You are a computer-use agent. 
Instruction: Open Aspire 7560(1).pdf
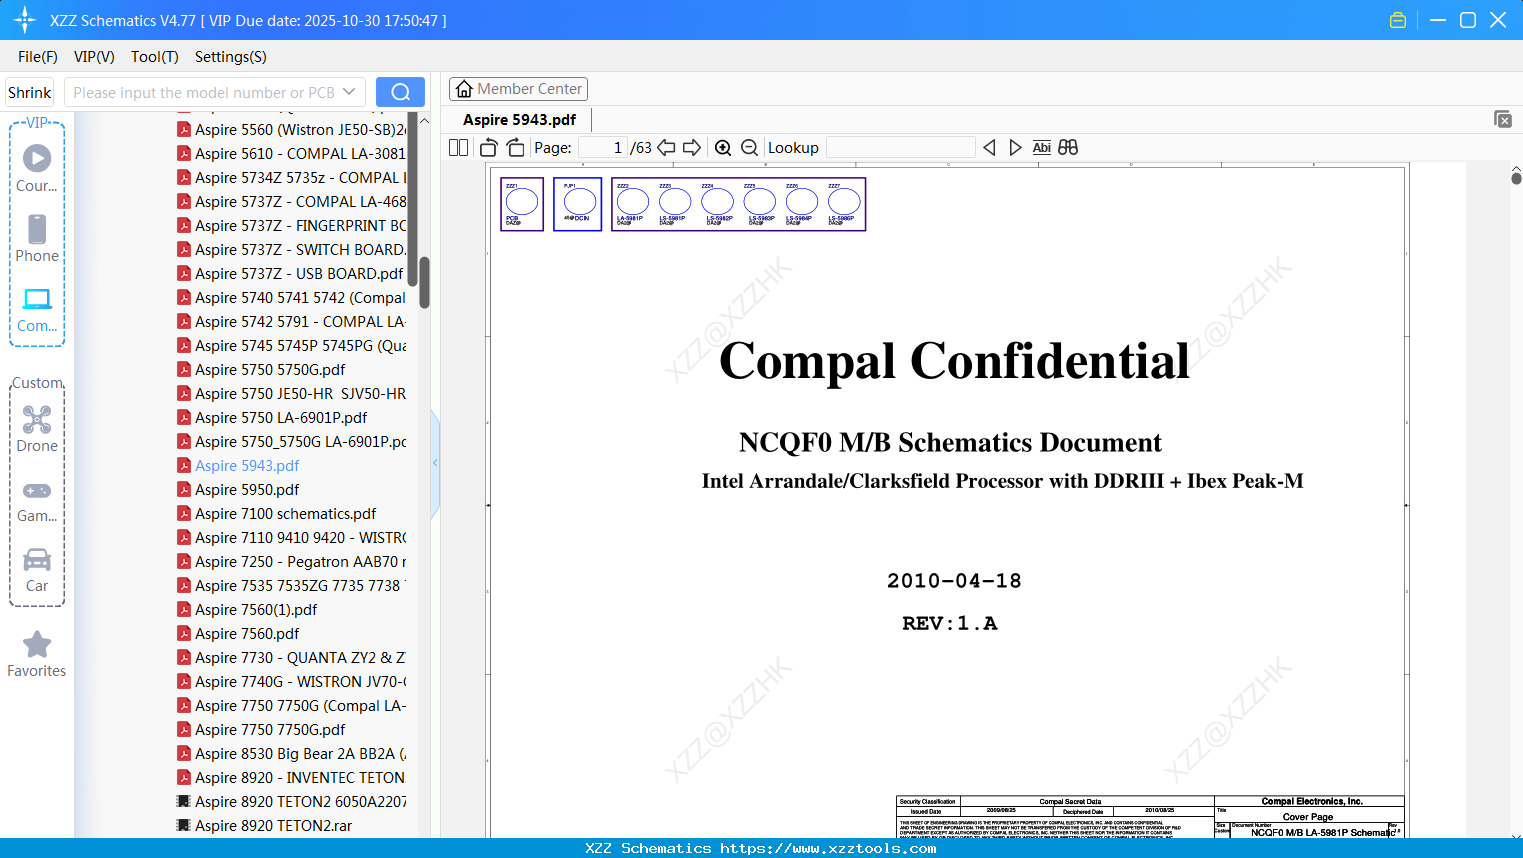tap(247, 609)
